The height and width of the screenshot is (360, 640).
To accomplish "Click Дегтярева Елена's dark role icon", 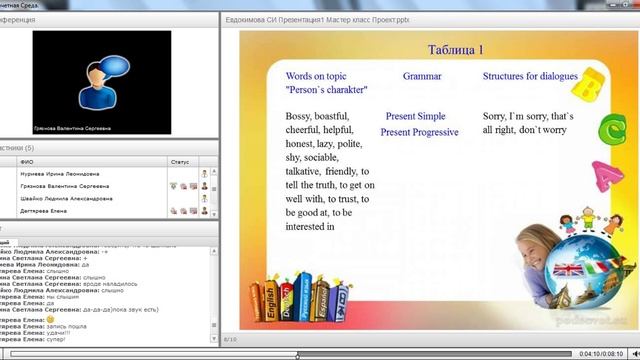I will coord(204,211).
